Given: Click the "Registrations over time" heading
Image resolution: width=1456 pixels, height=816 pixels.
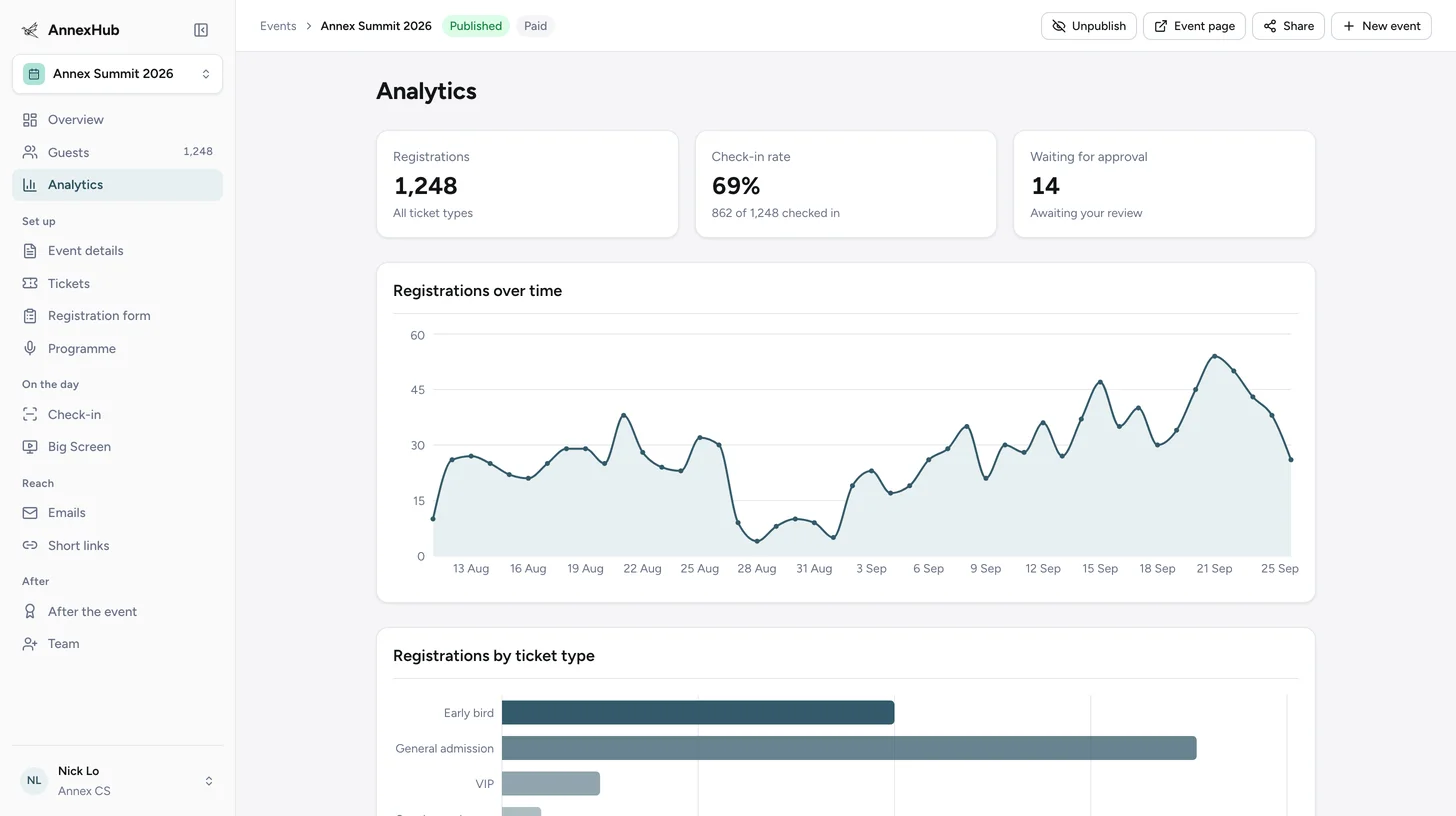Looking at the screenshot, I should point(477,291).
